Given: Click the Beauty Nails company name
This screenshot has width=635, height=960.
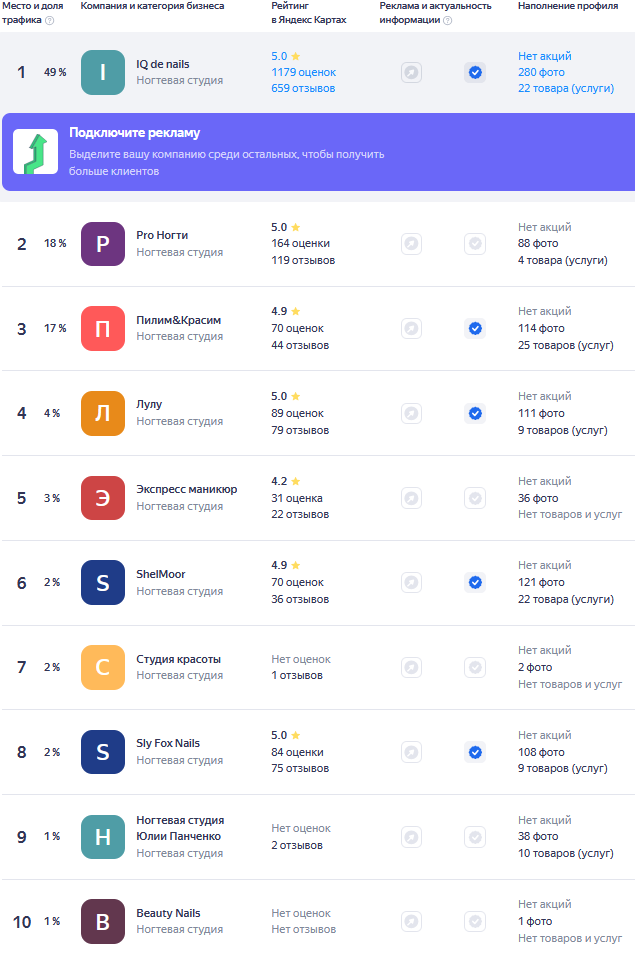Looking at the screenshot, I should coord(168,913).
